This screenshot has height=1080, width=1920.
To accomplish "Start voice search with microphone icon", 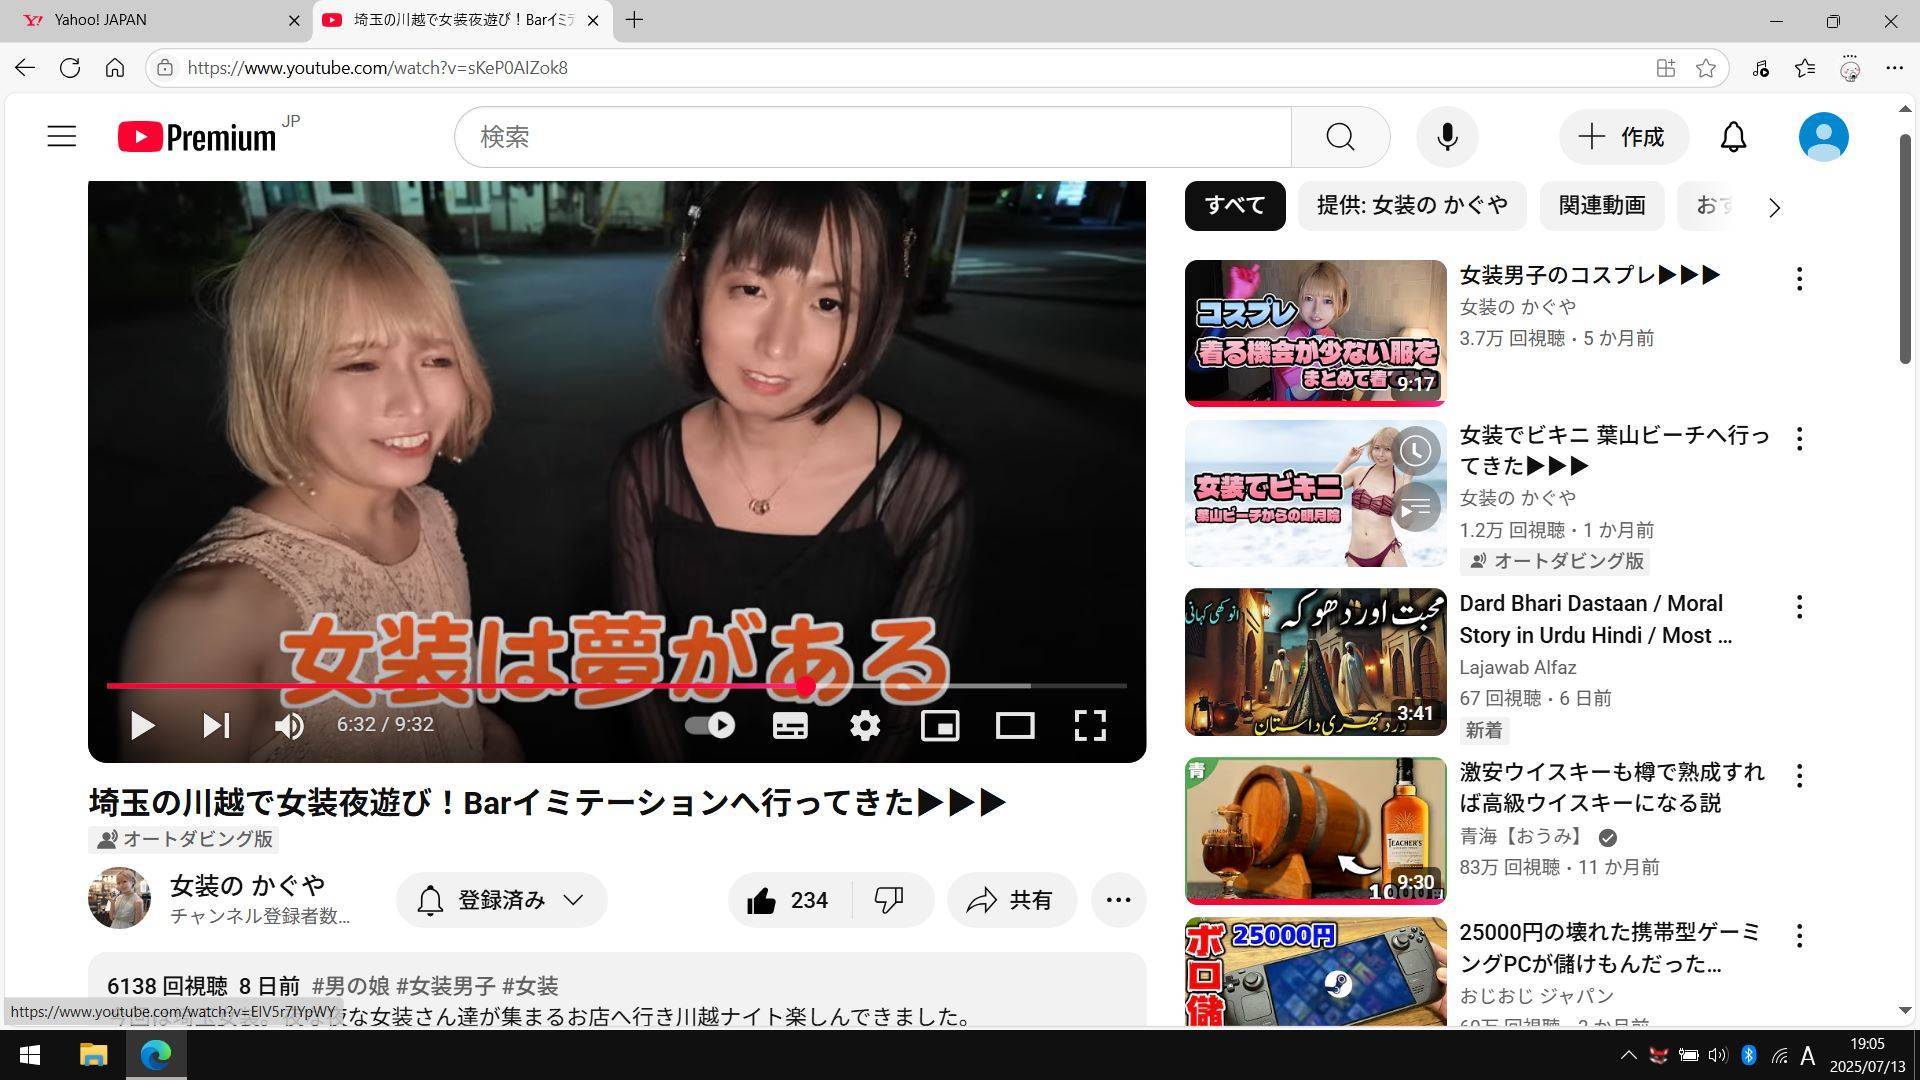I will pos(1447,137).
